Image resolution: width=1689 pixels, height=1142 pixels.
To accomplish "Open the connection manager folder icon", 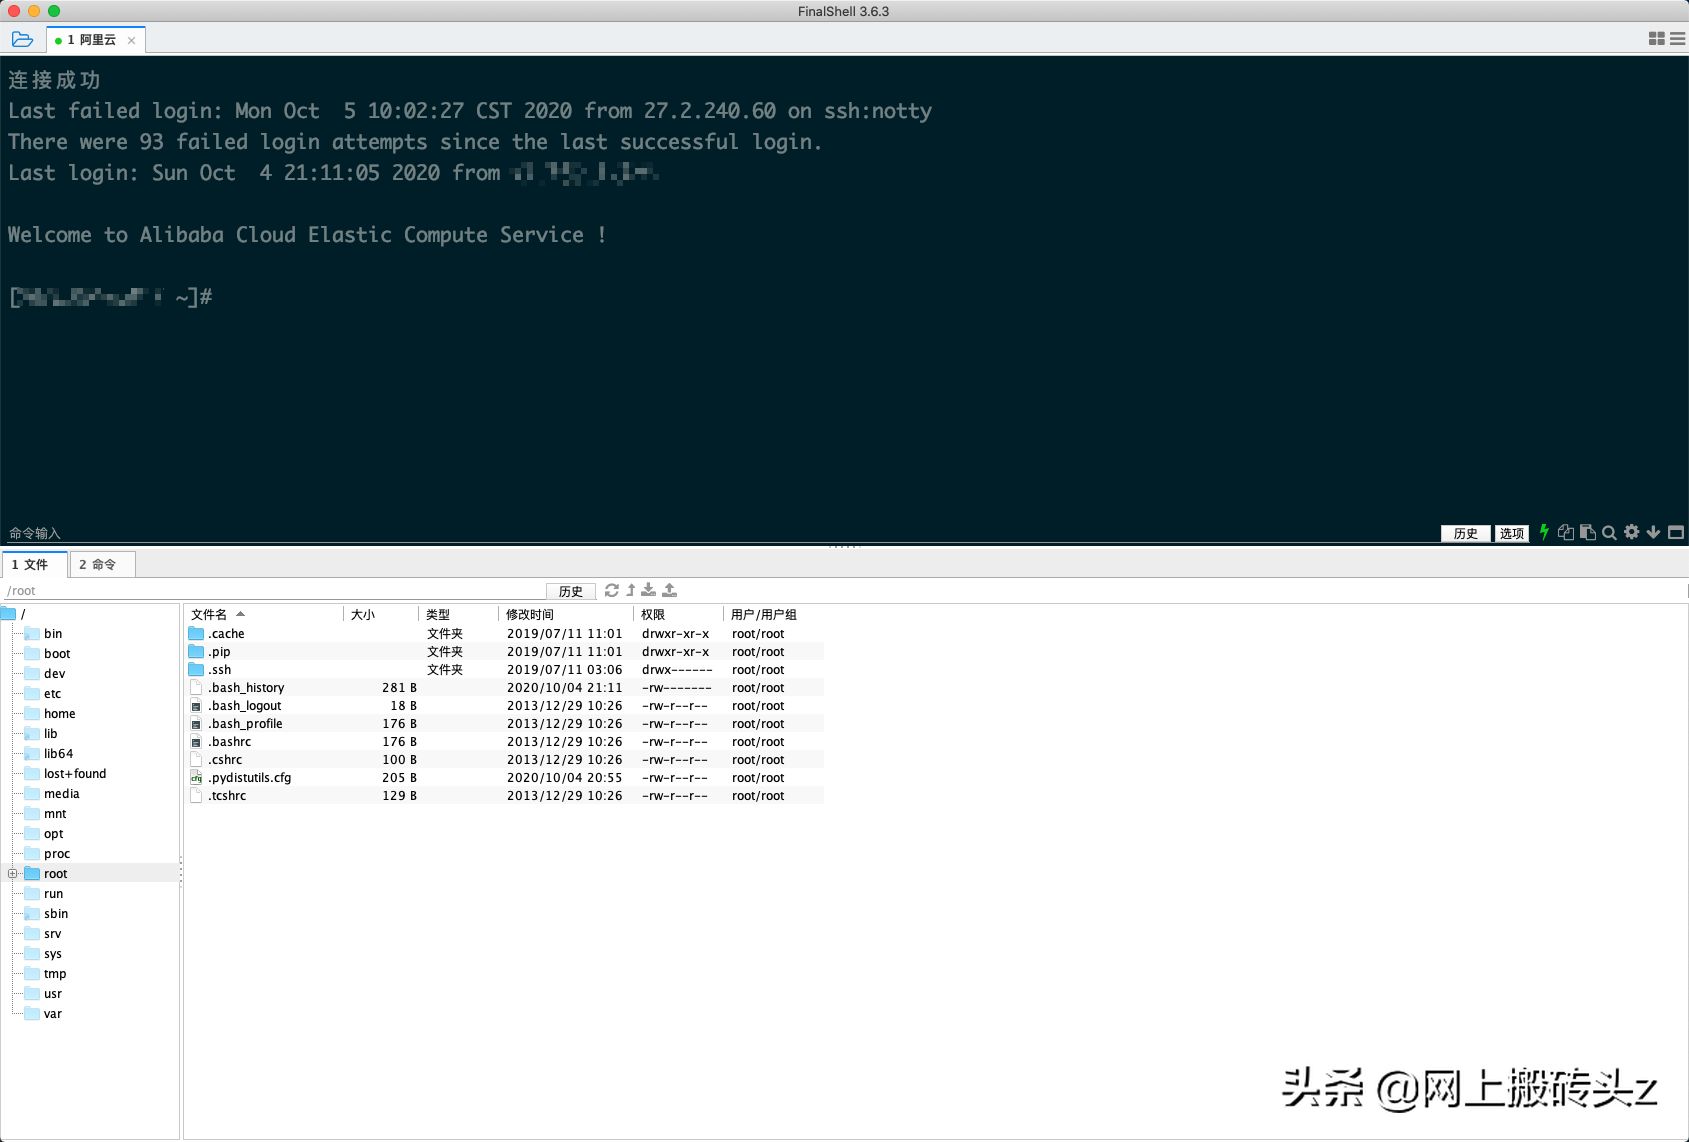I will pyautogui.click(x=22, y=40).
